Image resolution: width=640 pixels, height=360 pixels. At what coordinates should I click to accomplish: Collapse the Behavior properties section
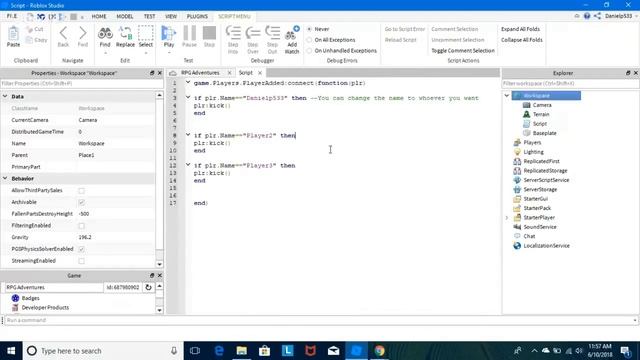[x=5, y=178]
